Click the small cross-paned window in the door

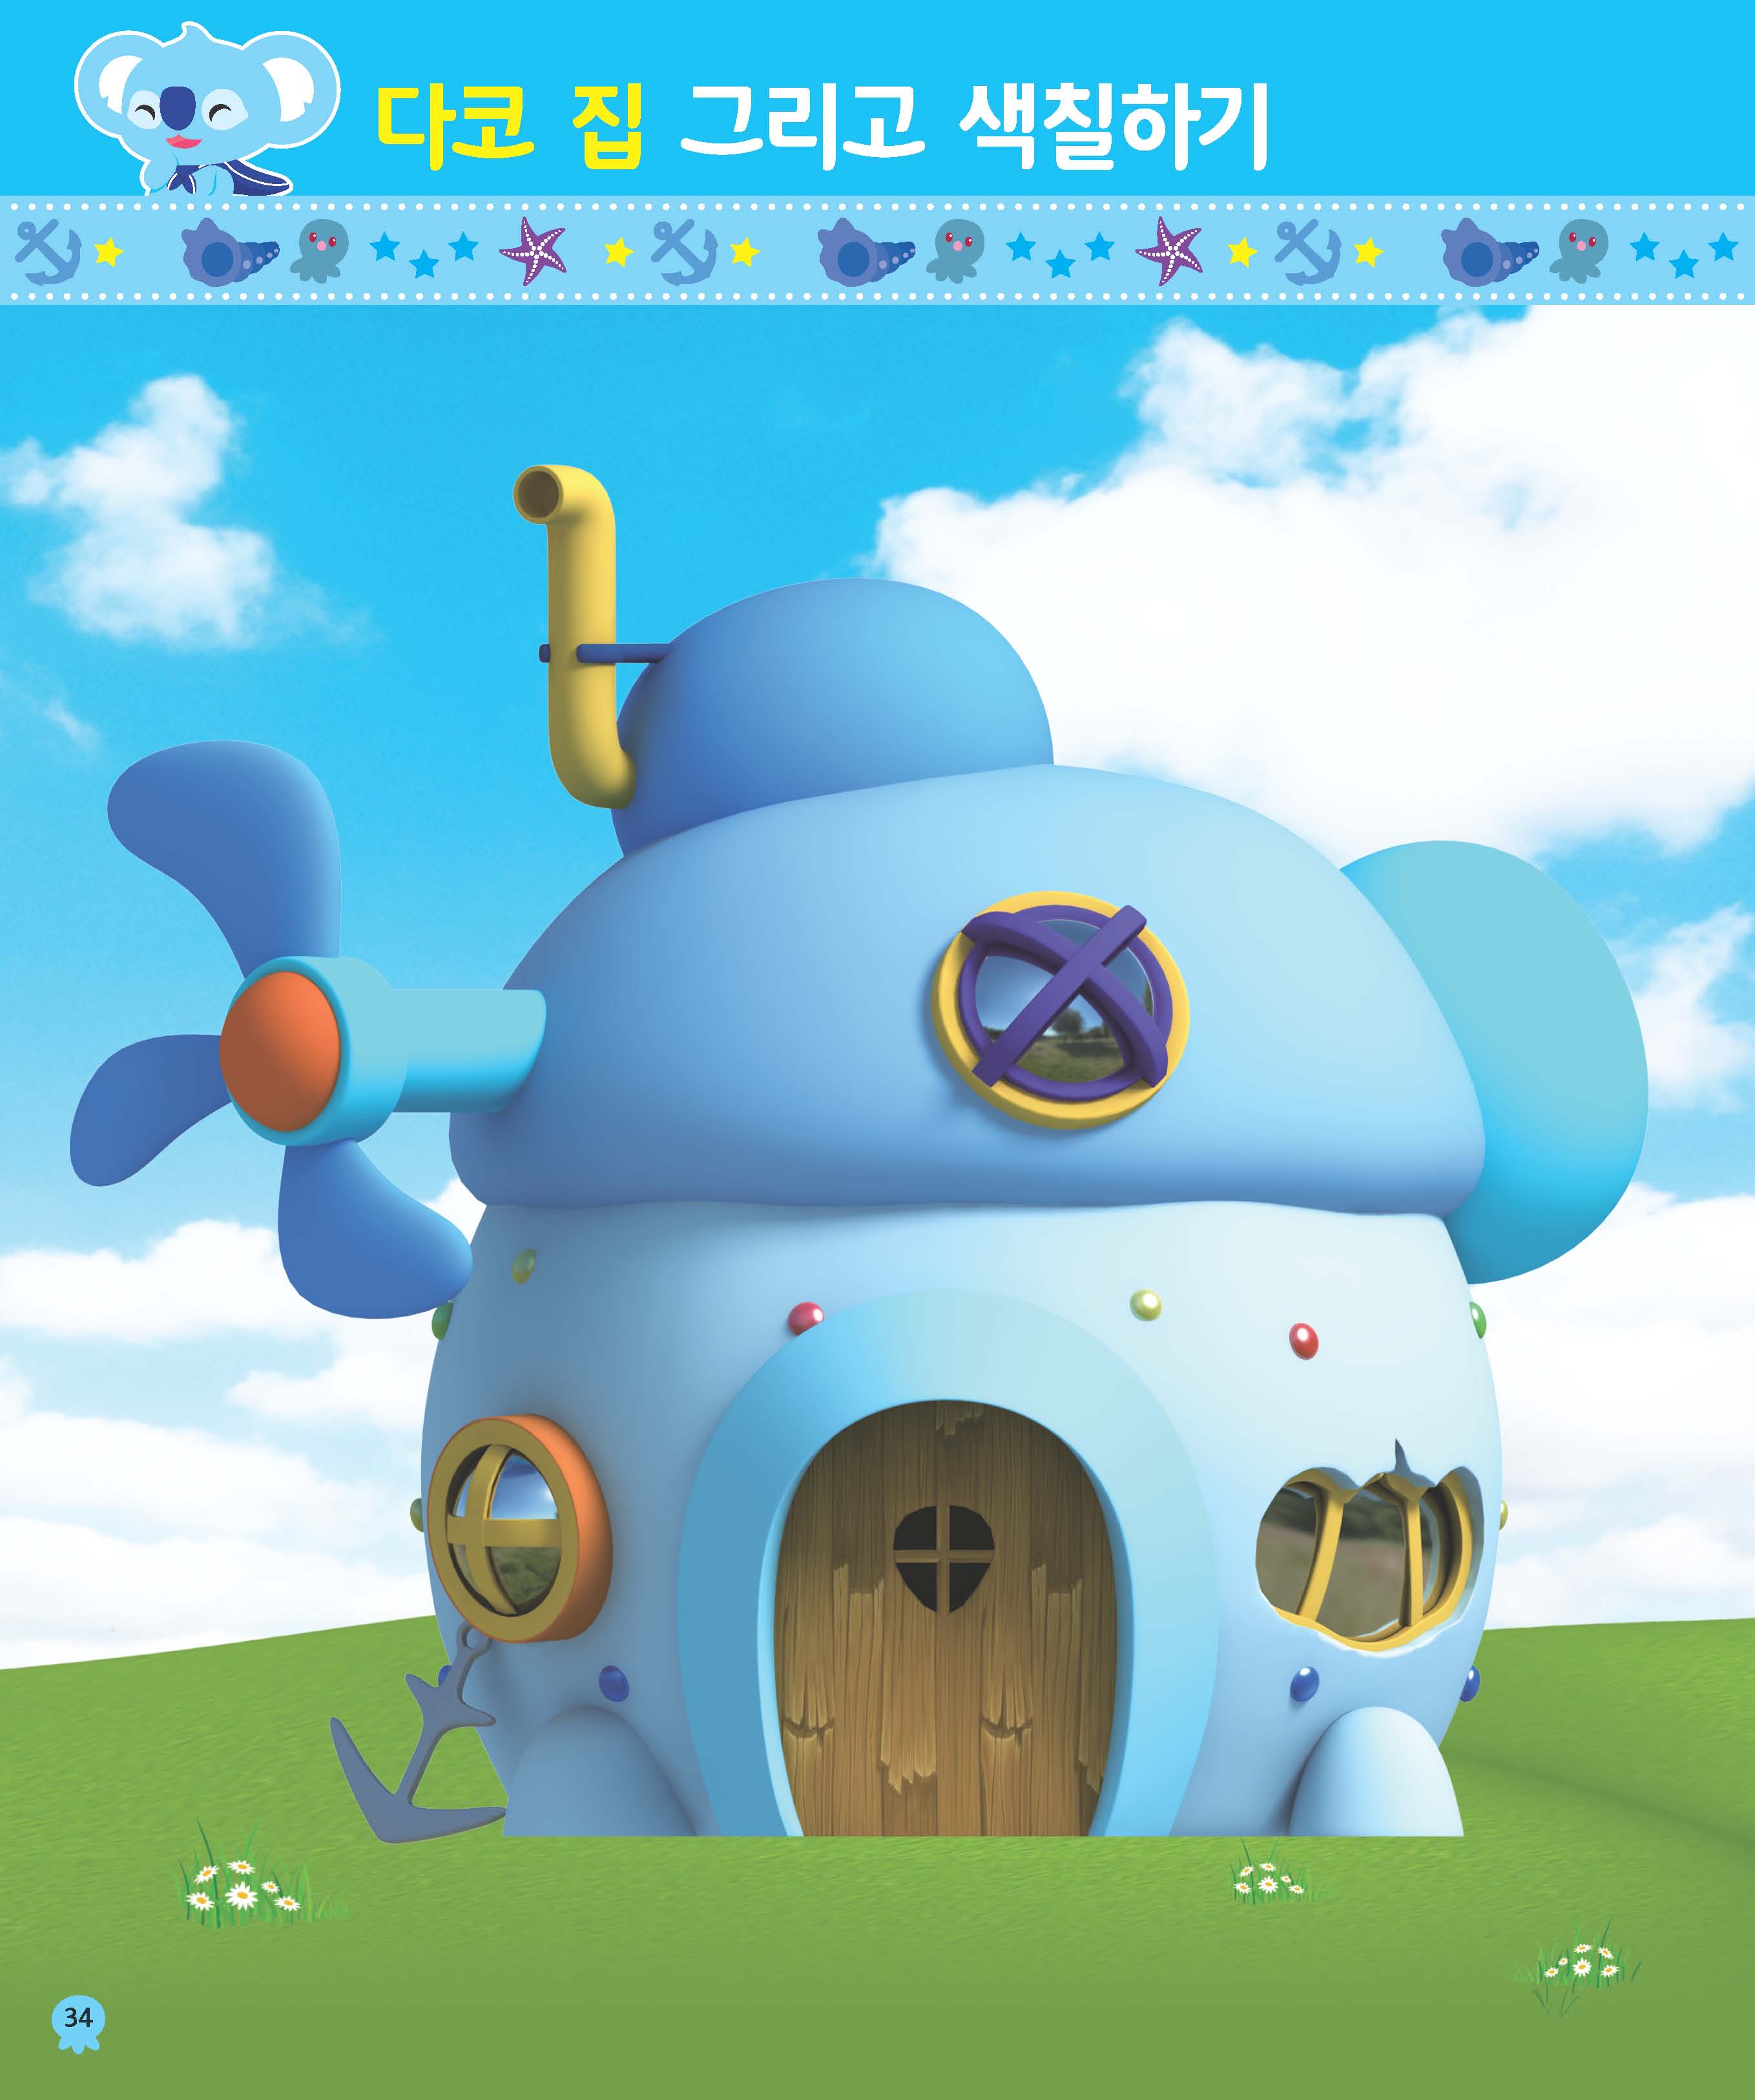[x=943, y=1559]
